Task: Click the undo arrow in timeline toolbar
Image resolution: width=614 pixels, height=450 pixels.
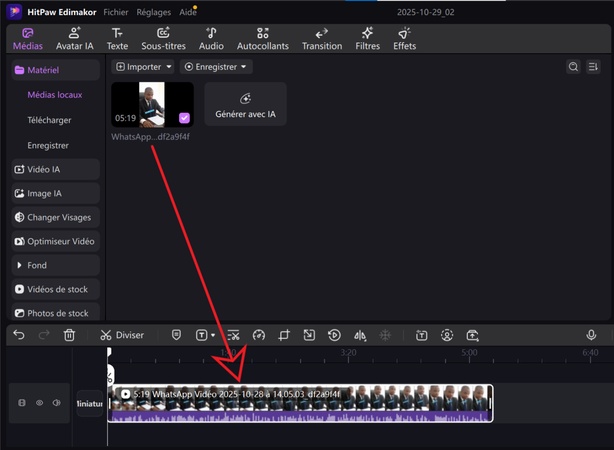Action: coord(19,336)
